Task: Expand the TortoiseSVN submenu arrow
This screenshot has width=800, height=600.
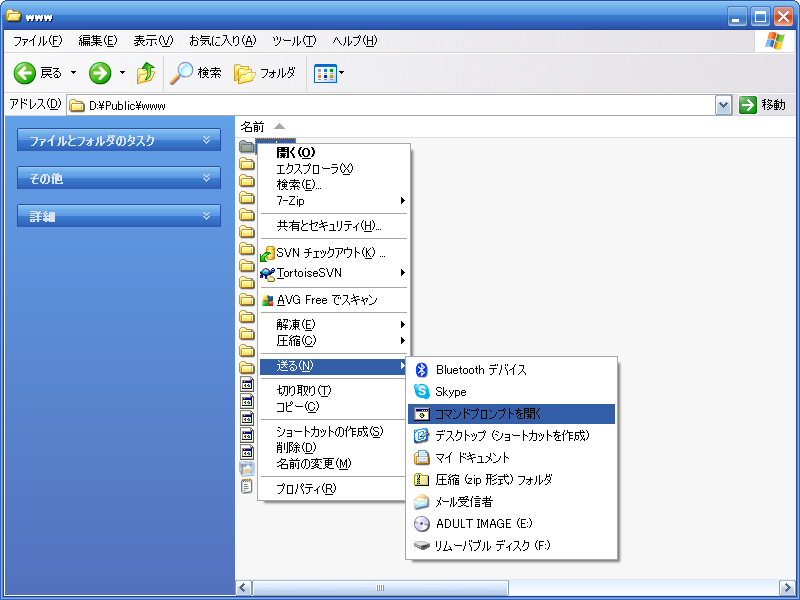Action: point(403,272)
